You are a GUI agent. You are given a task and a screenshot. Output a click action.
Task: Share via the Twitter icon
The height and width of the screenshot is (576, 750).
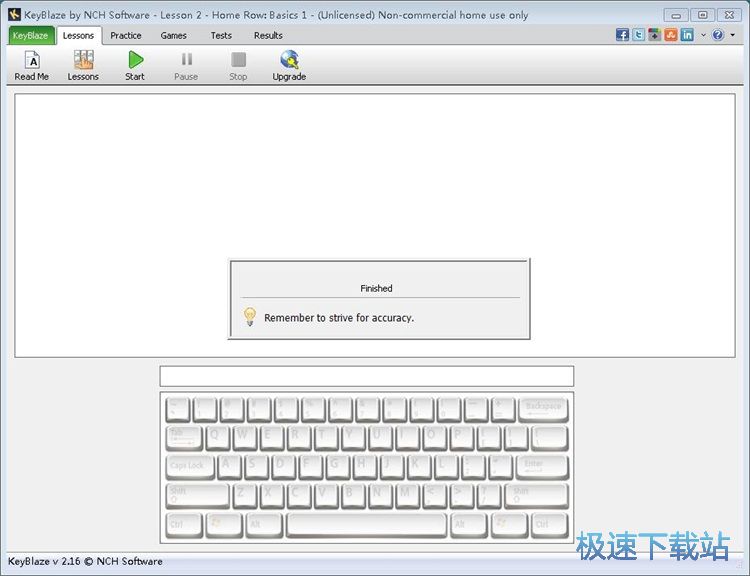point(638,35)
